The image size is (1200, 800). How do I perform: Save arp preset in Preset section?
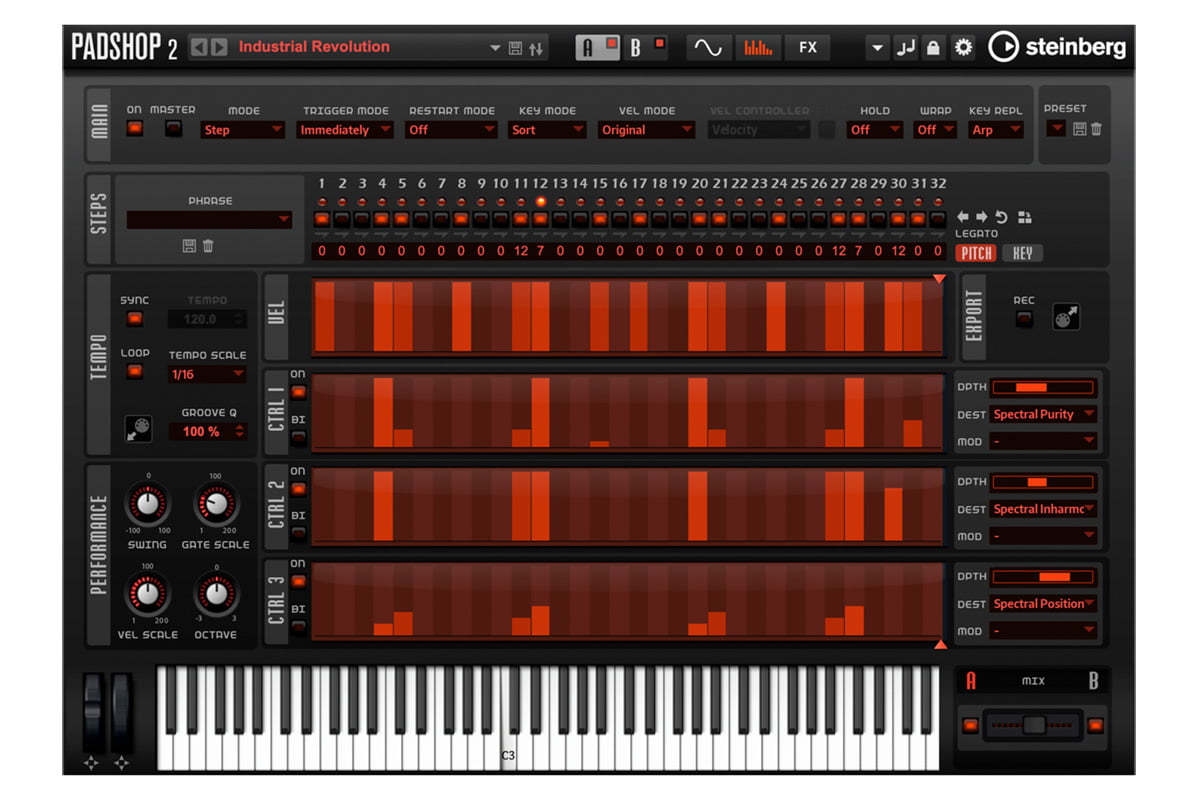click(1080, 129)
